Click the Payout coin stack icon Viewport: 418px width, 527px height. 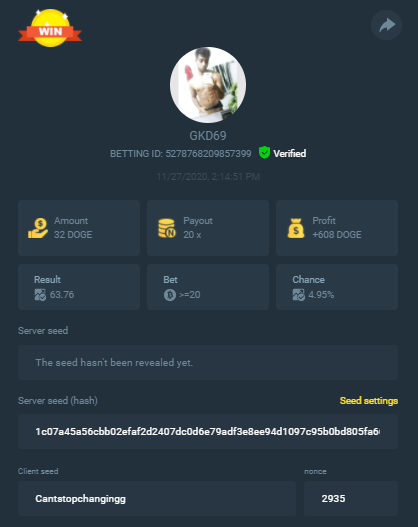click(x=167, y=228)
